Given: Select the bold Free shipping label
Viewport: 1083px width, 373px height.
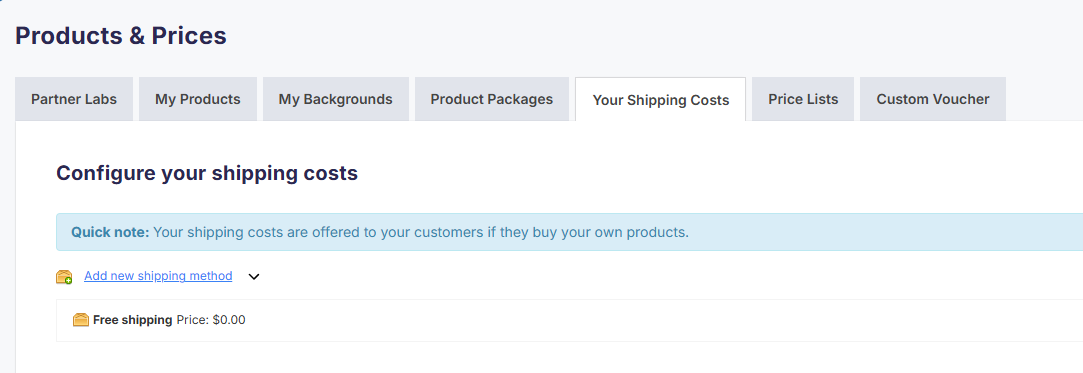Looking at the screenshot, I should 133,320.
